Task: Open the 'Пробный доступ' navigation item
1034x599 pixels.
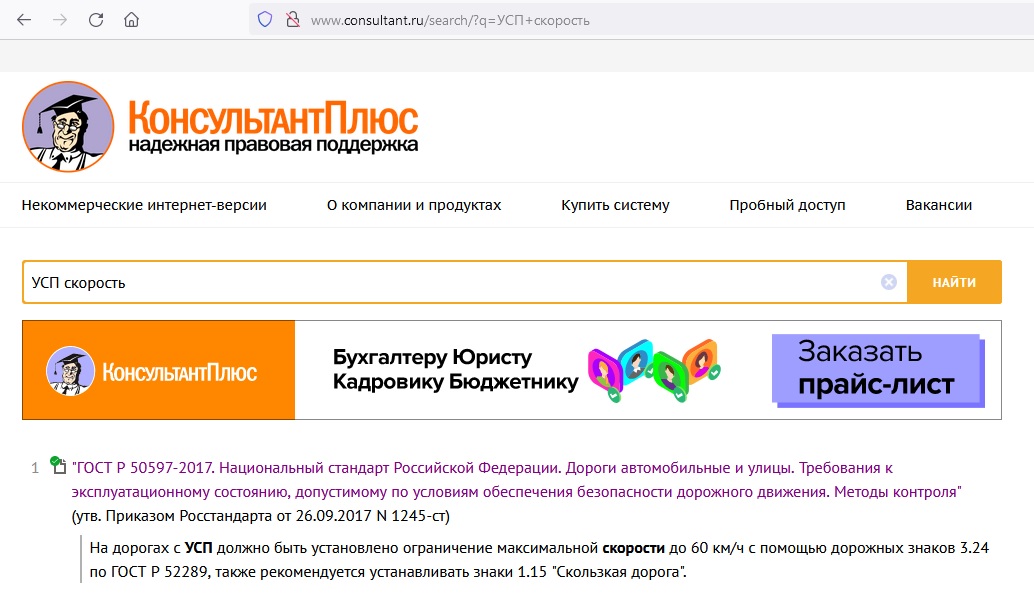Action: (787, 205)
